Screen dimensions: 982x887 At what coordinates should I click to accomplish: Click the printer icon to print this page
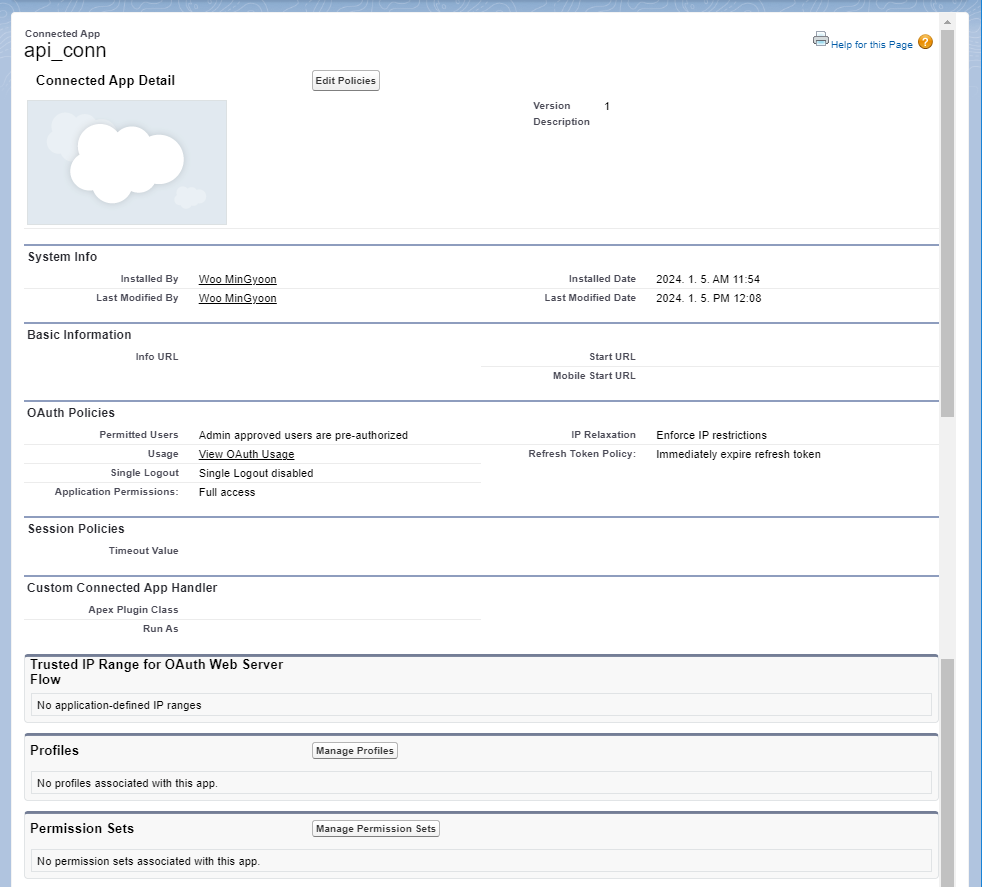(x=821, y=38)
